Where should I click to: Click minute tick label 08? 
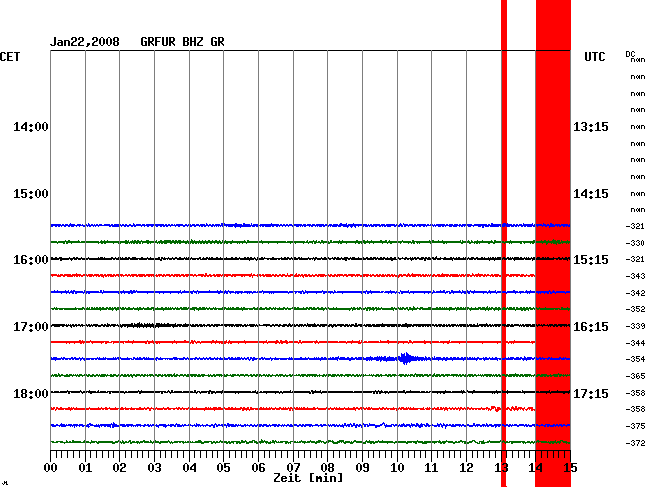(327, 468)
